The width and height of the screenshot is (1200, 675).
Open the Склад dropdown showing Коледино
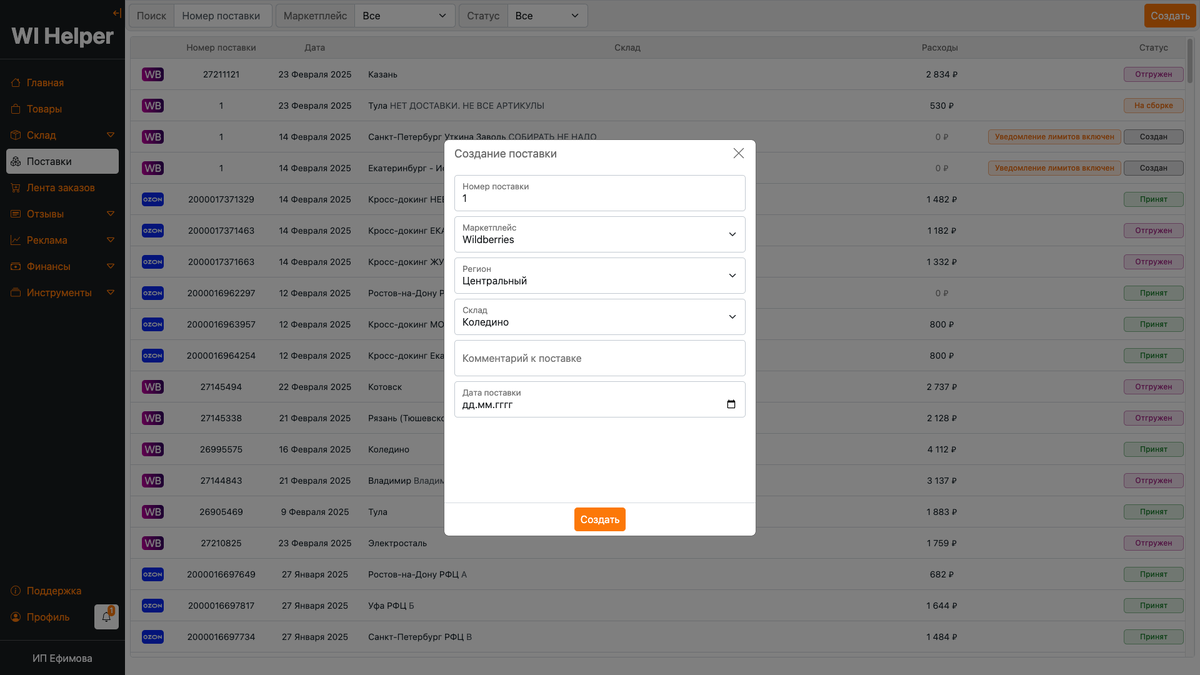(x=600, y=317)
